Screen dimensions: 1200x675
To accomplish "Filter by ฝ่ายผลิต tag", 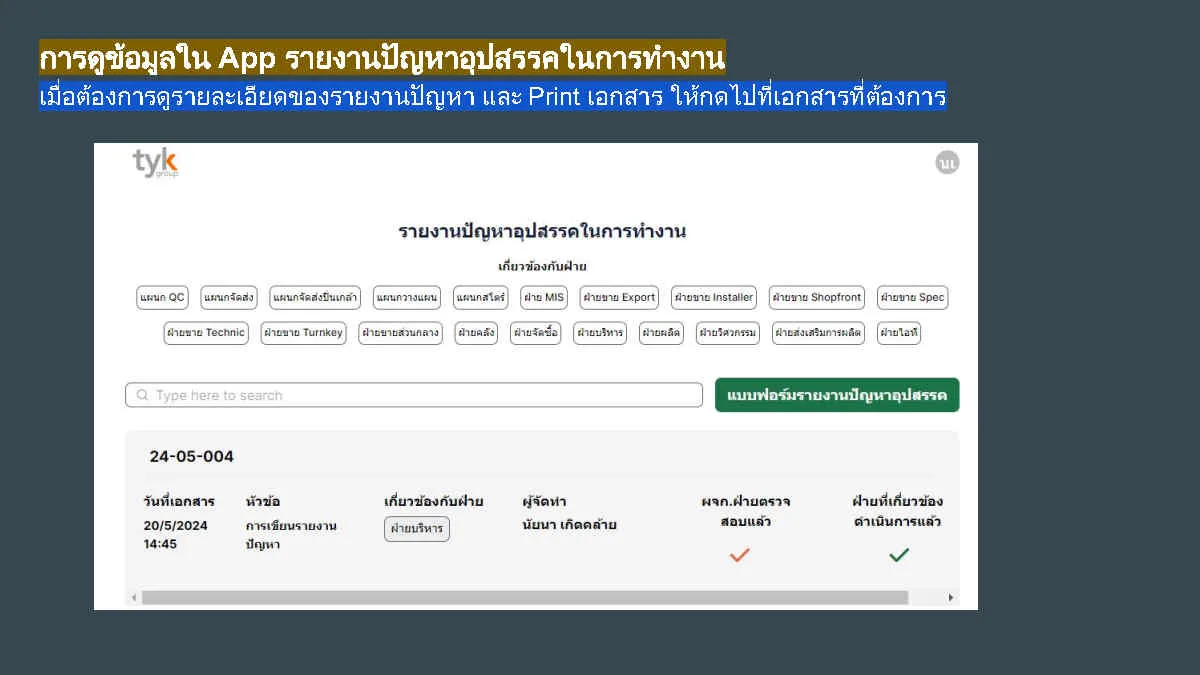I will tap(661, 333).
